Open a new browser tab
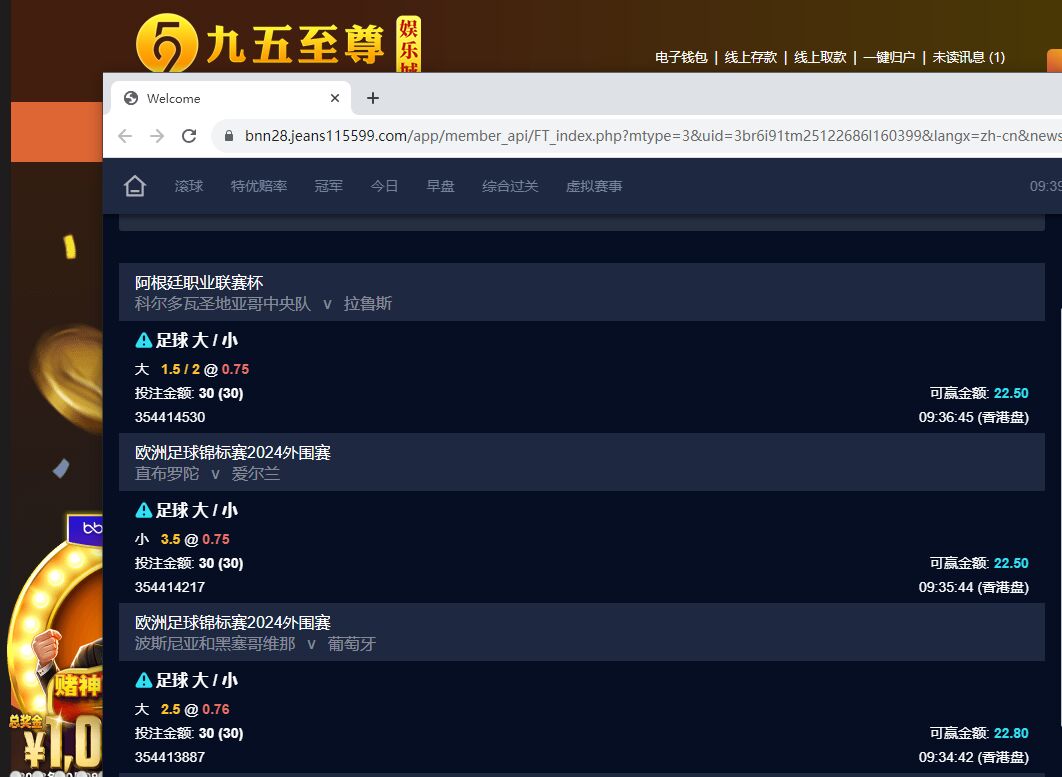The height and width of the screenshot is (777, 1062). coord(373,98)
